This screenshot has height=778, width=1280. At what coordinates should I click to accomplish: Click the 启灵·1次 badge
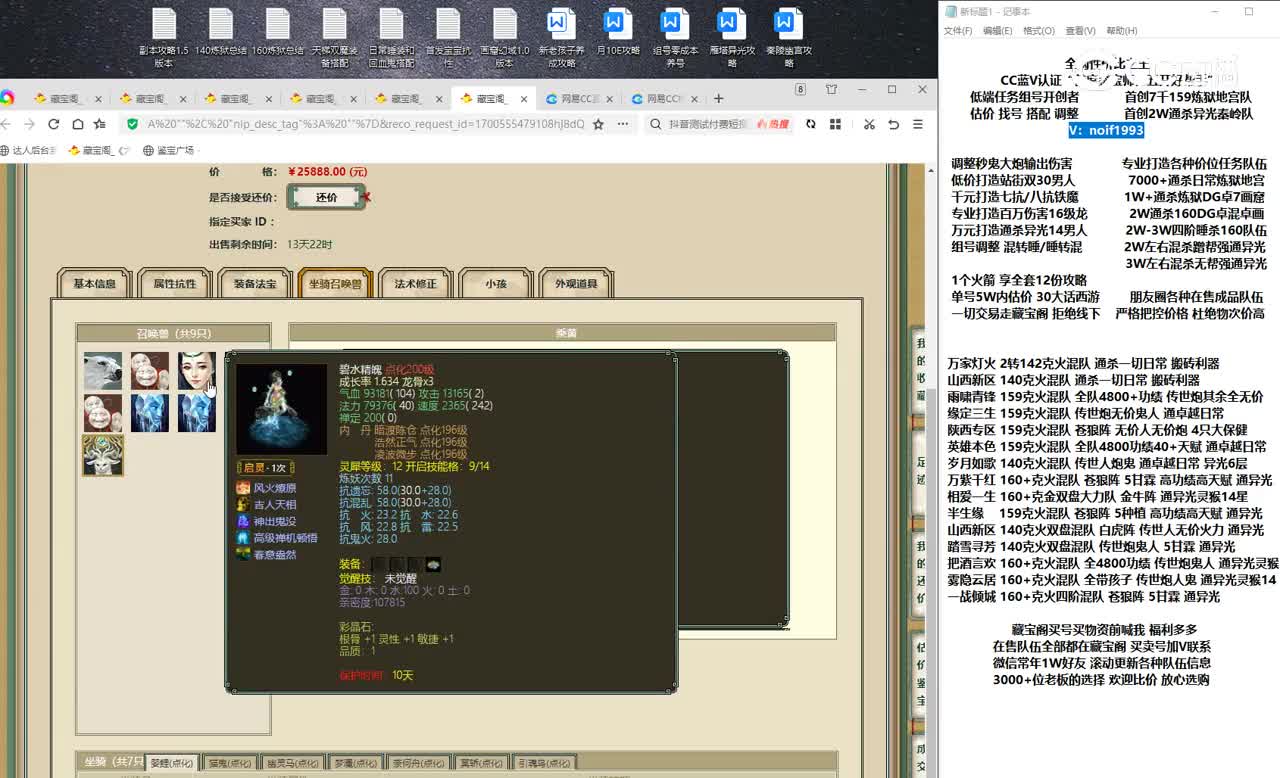click(267, 468)
